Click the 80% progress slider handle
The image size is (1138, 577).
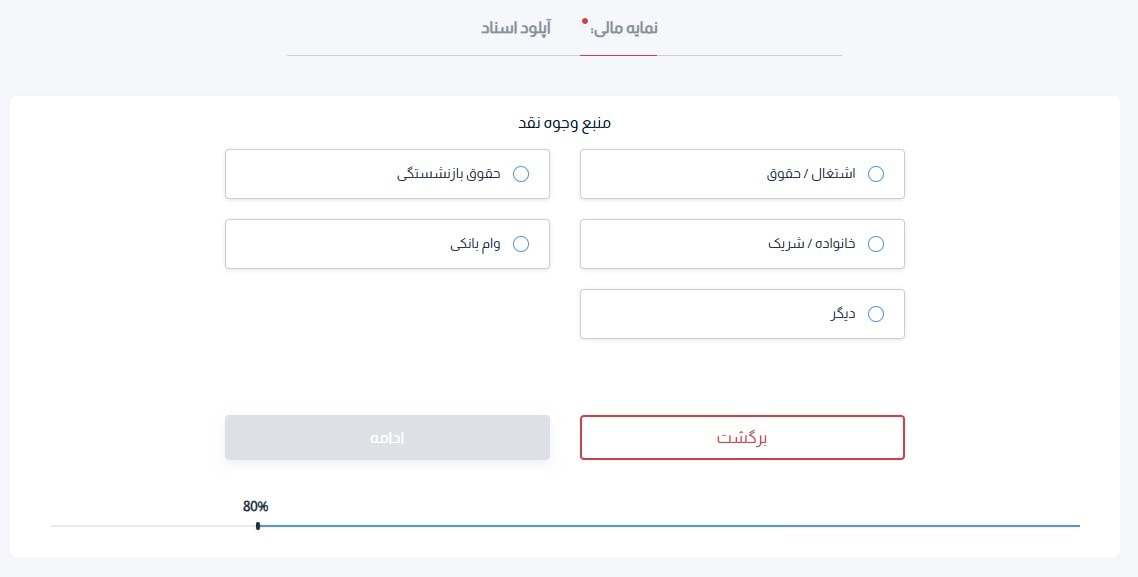(258, 524)
